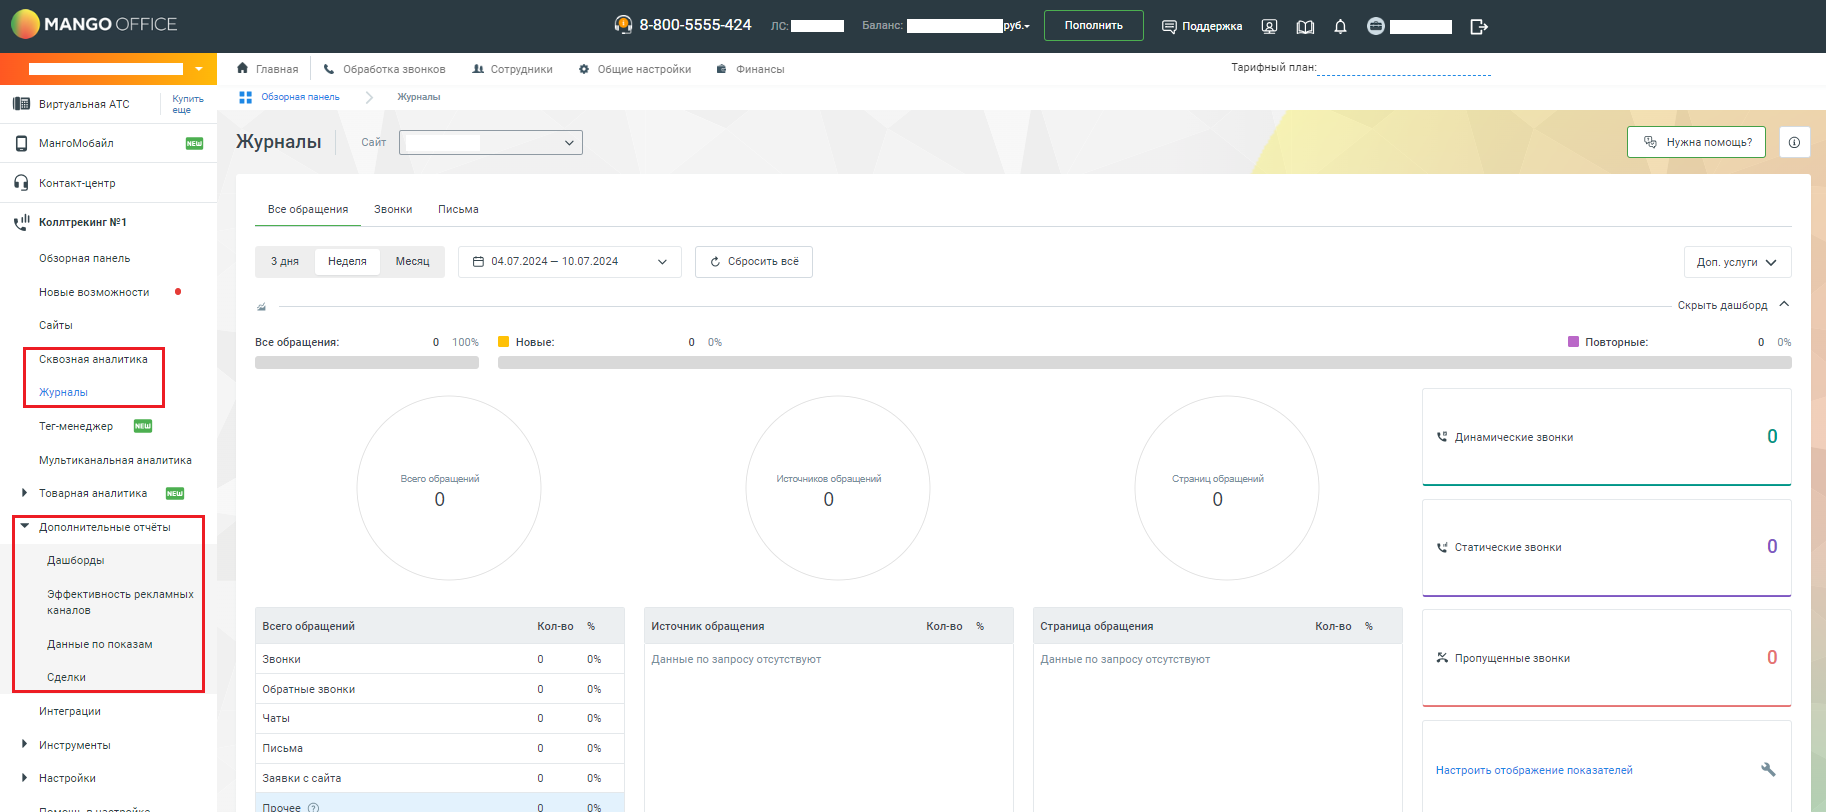This screenshot has width=1826, height=812.
Task: Click the small chart icon above dashboard
Action: pyautogui.click(x=261, y=307)
